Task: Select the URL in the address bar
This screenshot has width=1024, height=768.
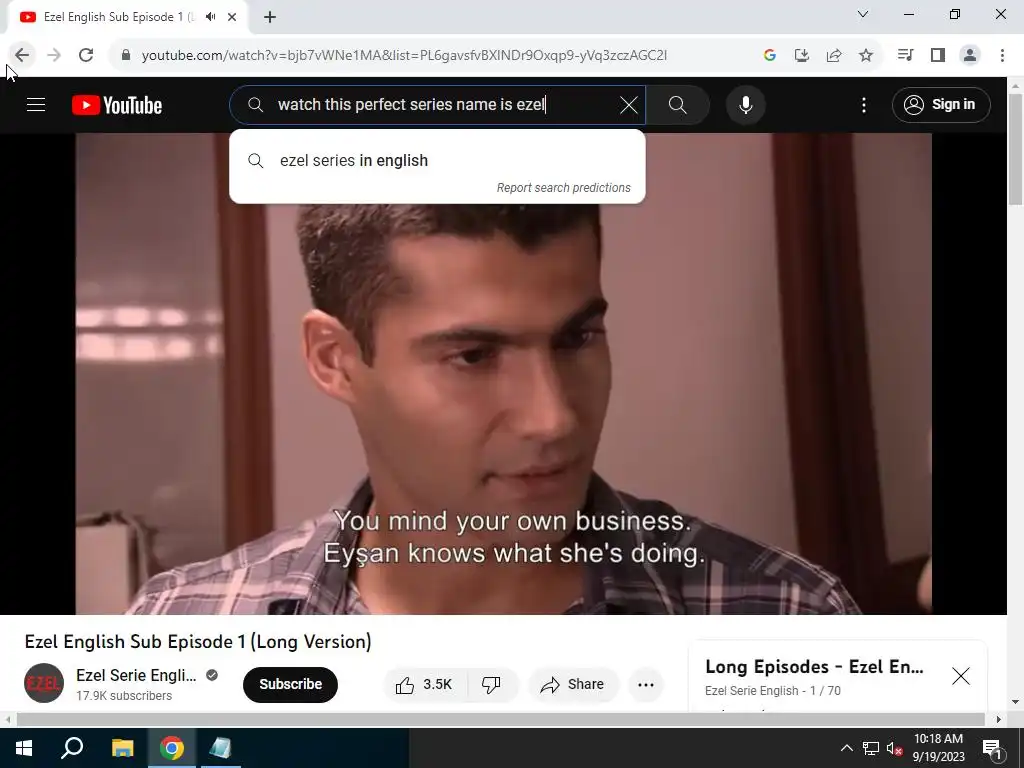Action: click(x=404, y=56)
